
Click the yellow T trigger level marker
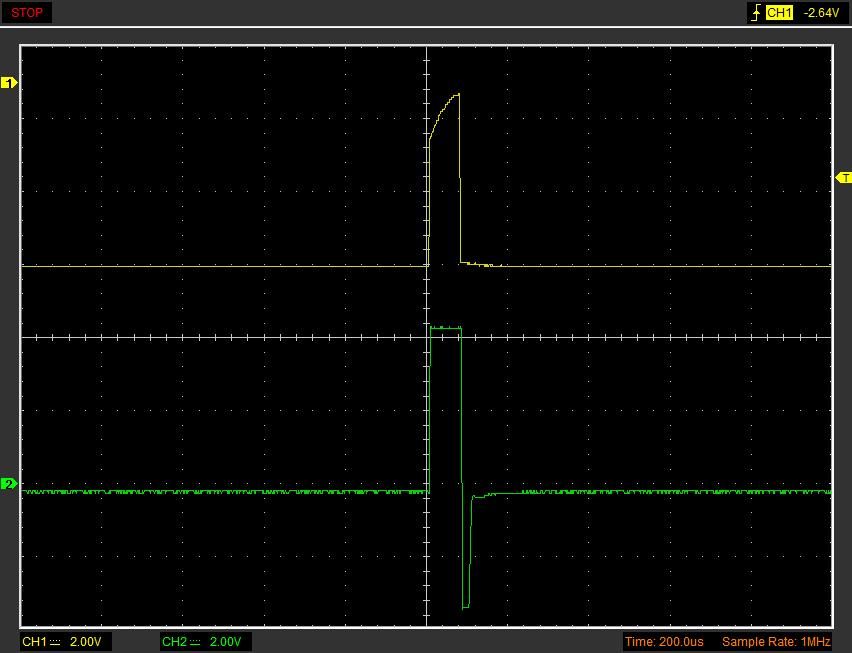click(843, 177)
